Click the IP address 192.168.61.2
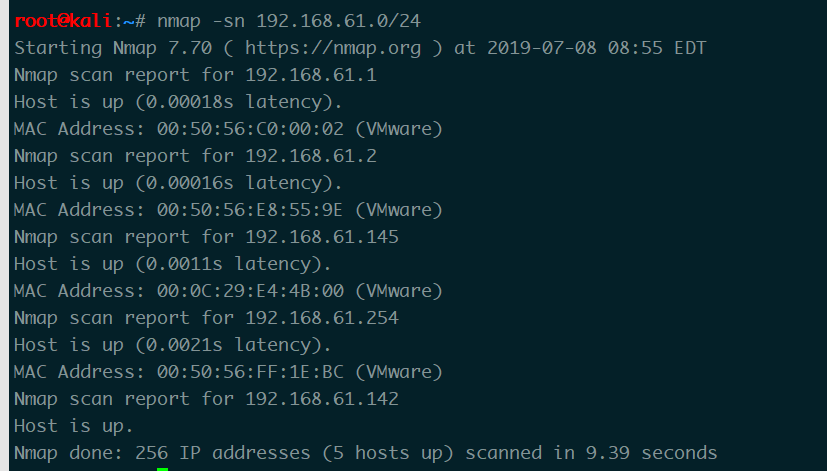 (311, 156)
